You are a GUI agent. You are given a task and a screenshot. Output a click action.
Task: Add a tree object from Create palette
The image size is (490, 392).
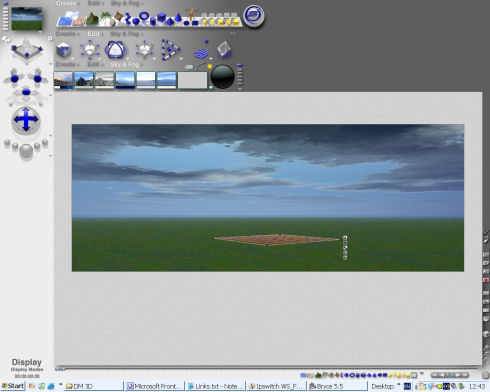click(x=105, y=18)
